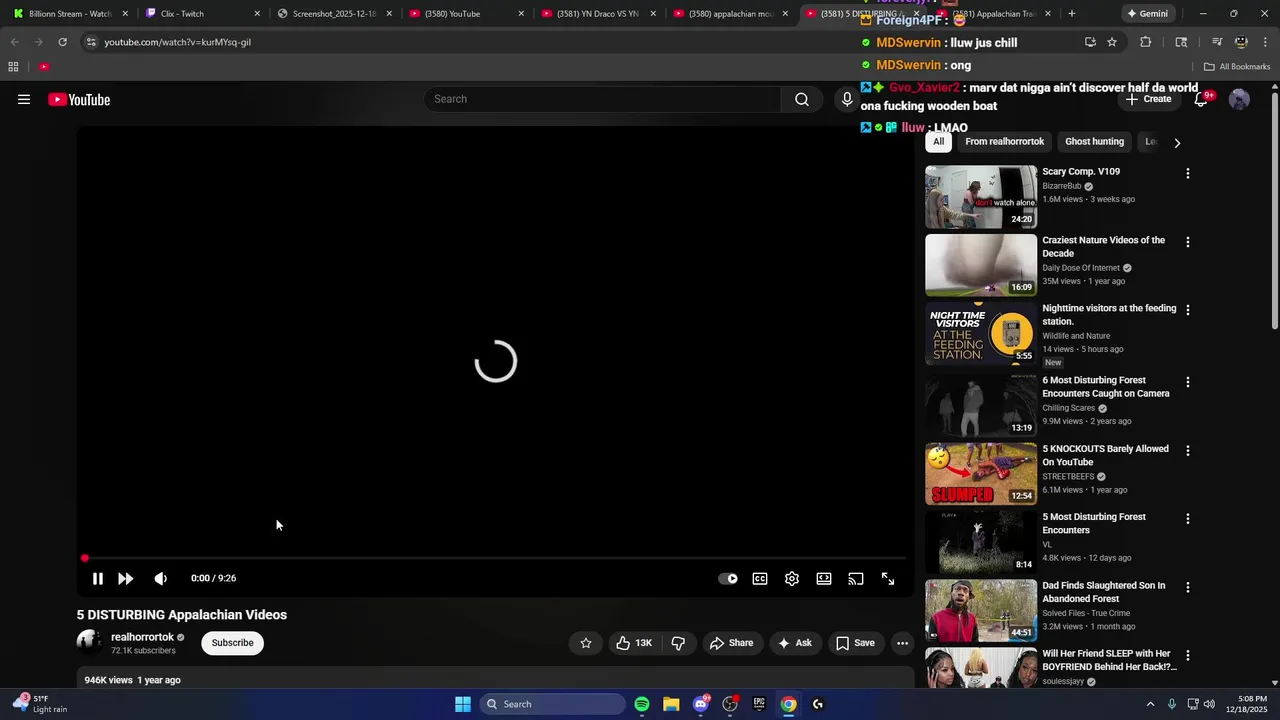Share this video
This screenshot has height=720, width=1280.
coord(731,643)
